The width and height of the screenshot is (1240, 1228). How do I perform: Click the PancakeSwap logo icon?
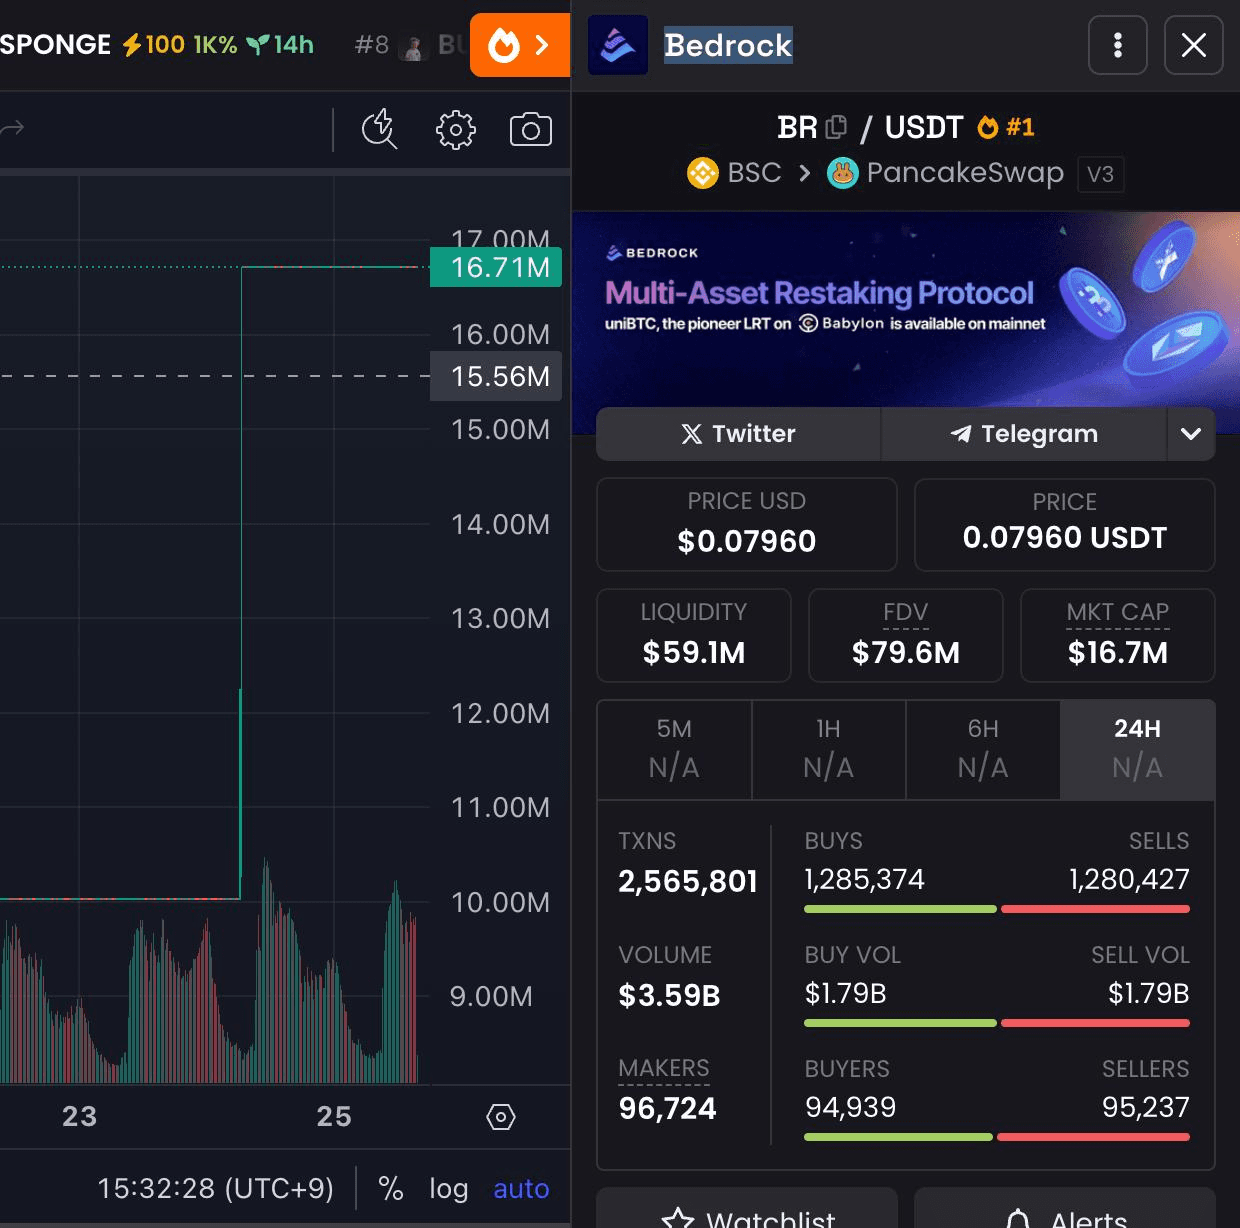[843, 173]
